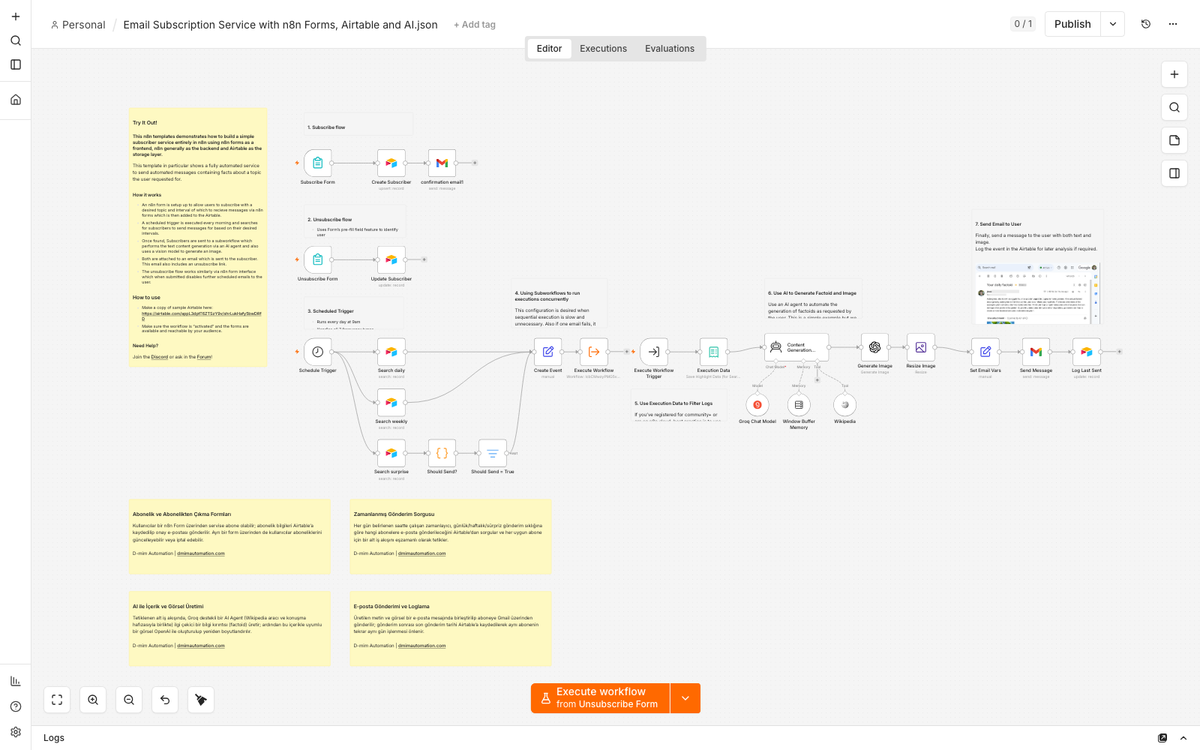Select the Should Send? code node
The image size is (1200, 750).
441,453
